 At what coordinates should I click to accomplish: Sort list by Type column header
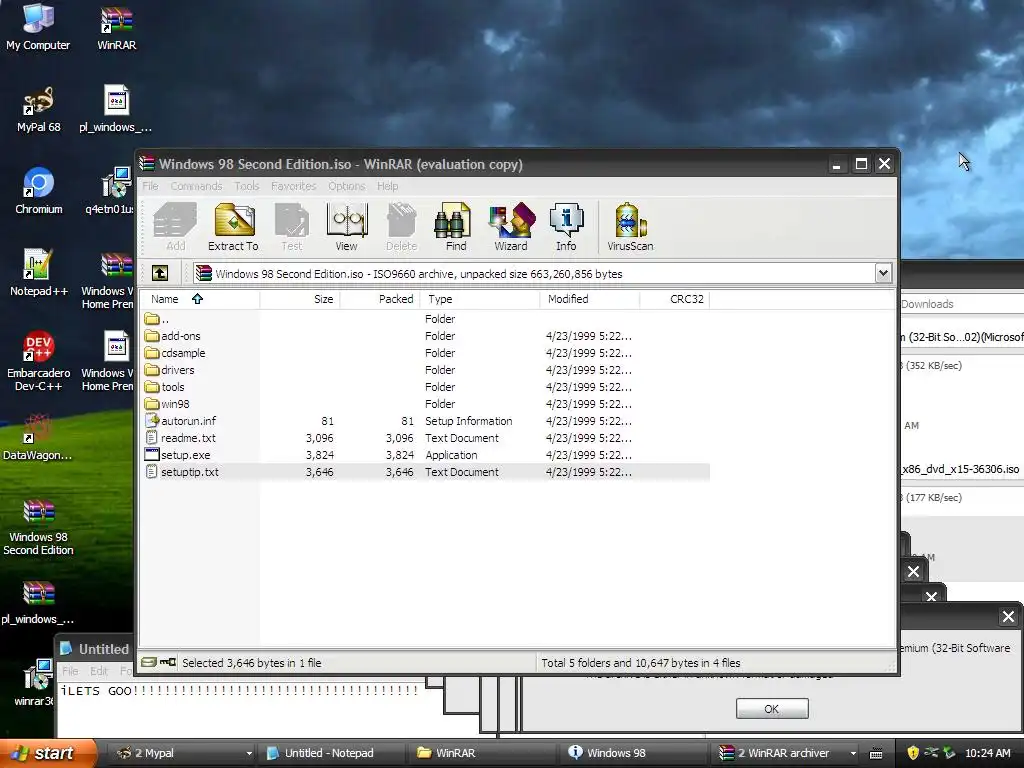(x=479, y=299)
